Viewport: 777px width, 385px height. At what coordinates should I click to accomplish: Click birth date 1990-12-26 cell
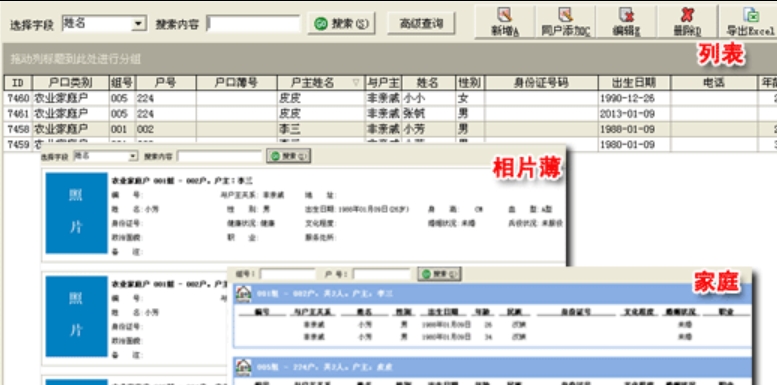[634, 98]
